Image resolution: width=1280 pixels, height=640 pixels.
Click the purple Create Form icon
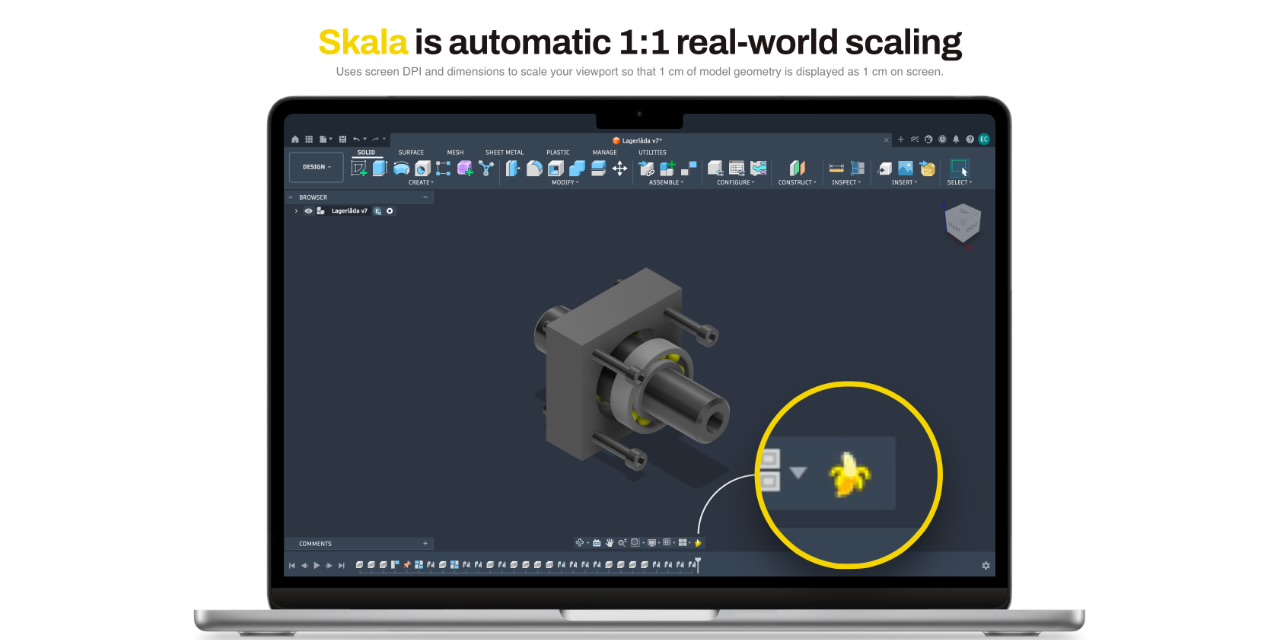pyautogui.click(x=465, y=168)
